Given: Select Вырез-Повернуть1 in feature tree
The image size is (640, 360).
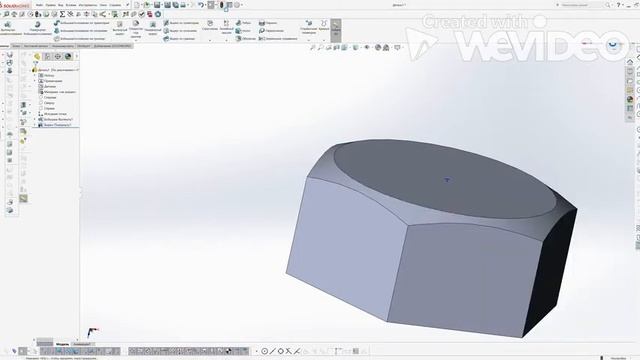Looking at the screenshot, I should [x=55, y=125].
